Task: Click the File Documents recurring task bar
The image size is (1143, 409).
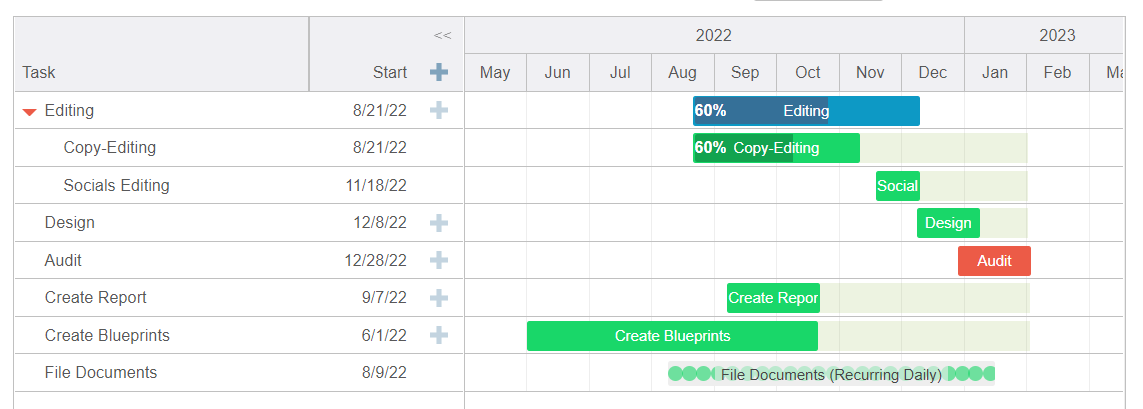Action: (x=831, y=374)
